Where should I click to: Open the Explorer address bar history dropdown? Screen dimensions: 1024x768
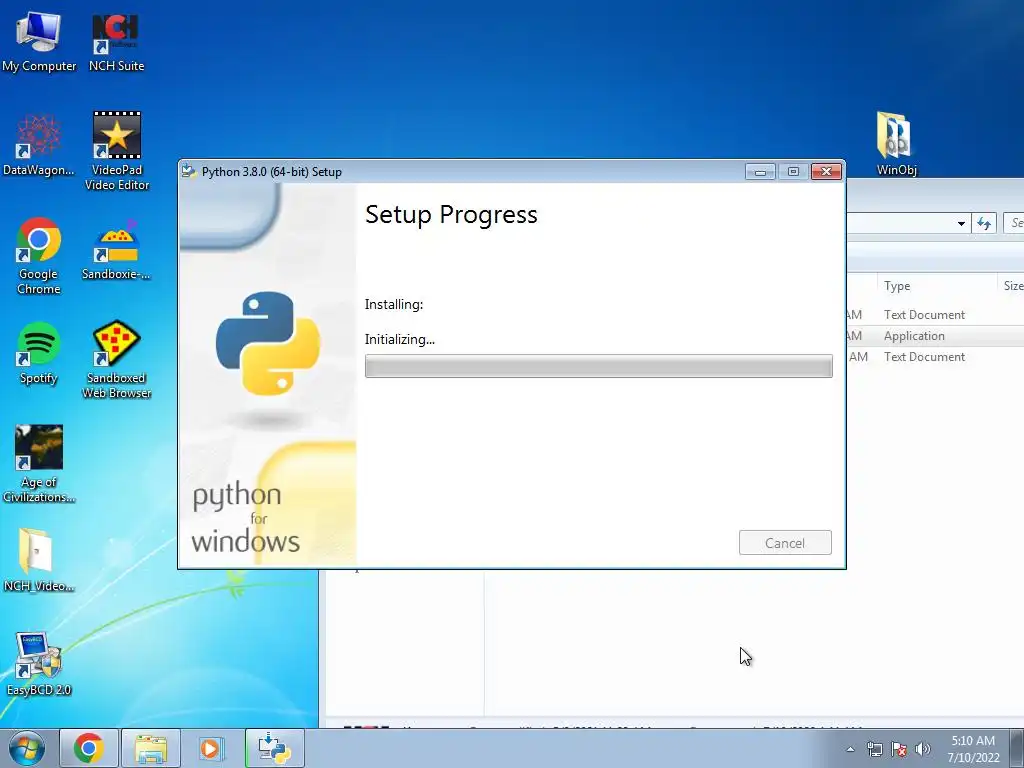[x=961, y=223]
